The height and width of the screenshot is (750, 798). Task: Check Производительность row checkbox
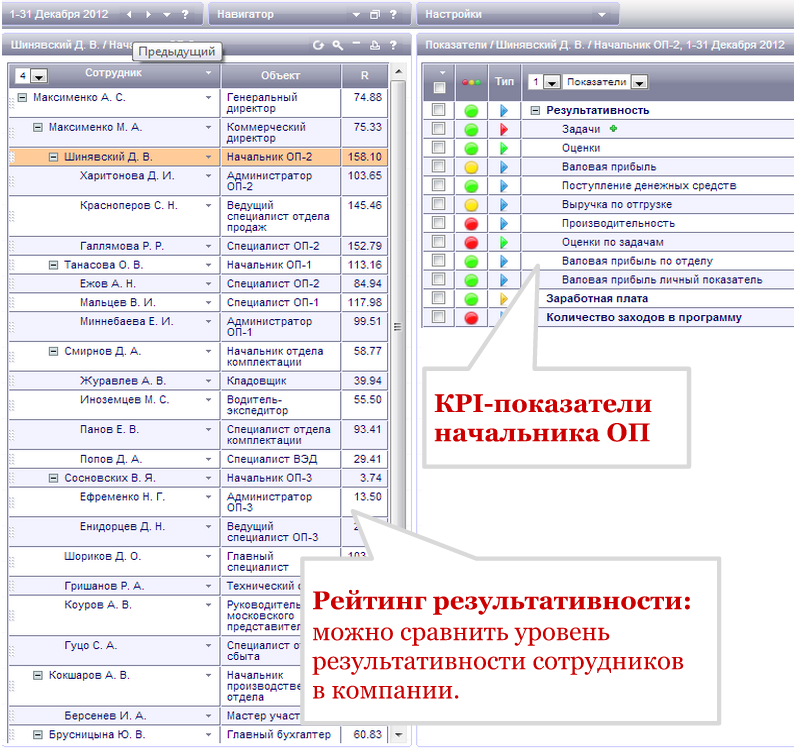point(438,223)
